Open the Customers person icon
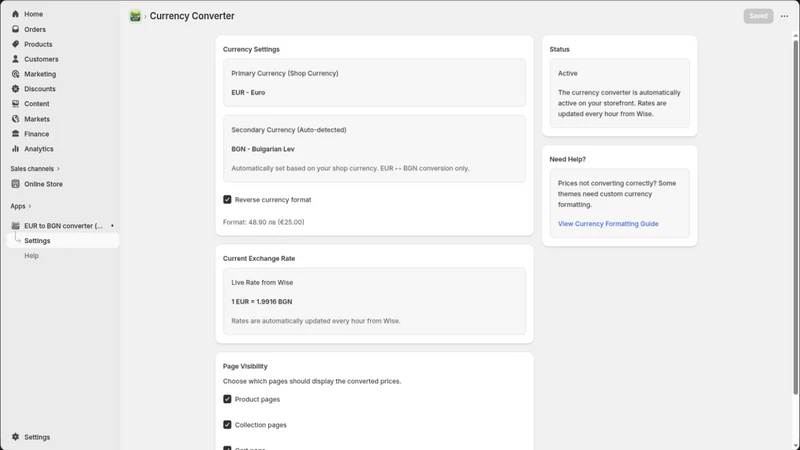 (x=15, y=59)
